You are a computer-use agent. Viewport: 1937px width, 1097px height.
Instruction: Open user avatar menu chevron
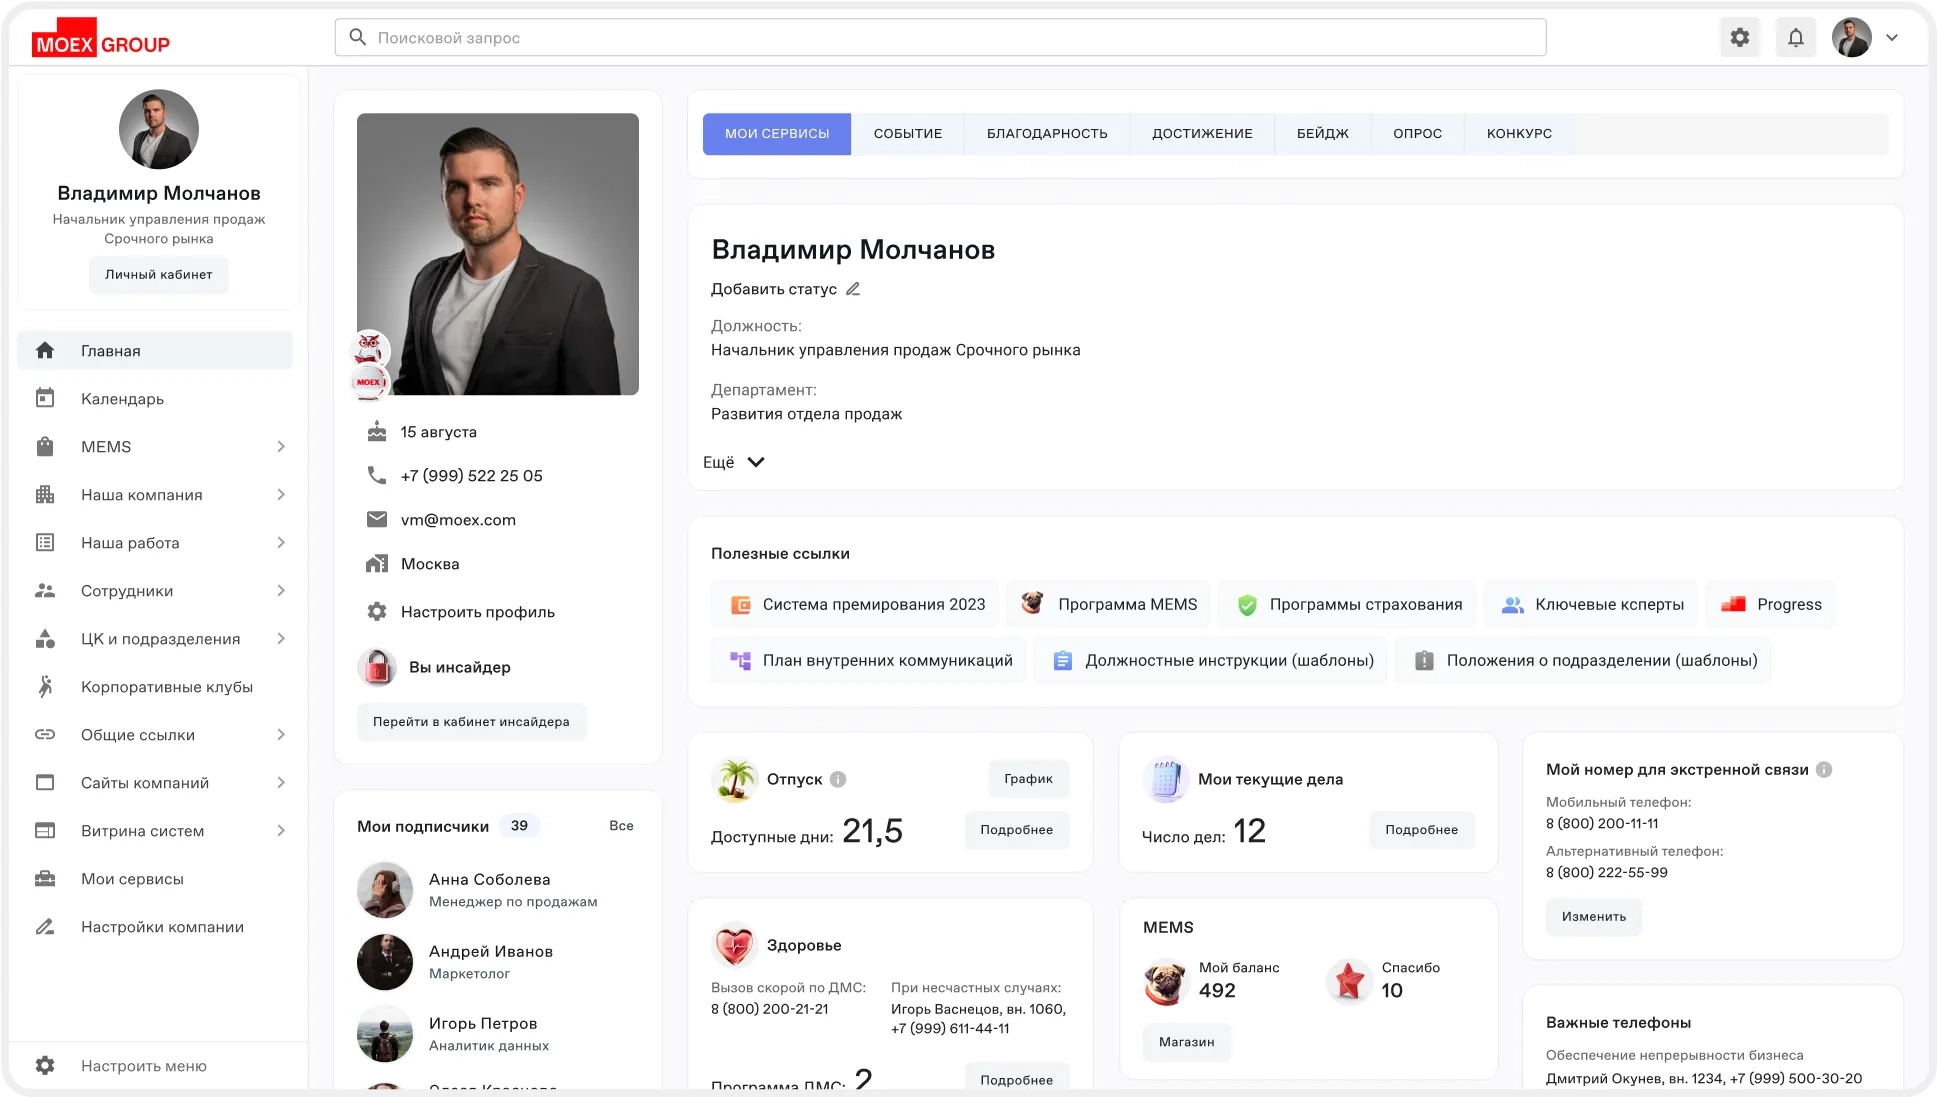point(1892,38)
